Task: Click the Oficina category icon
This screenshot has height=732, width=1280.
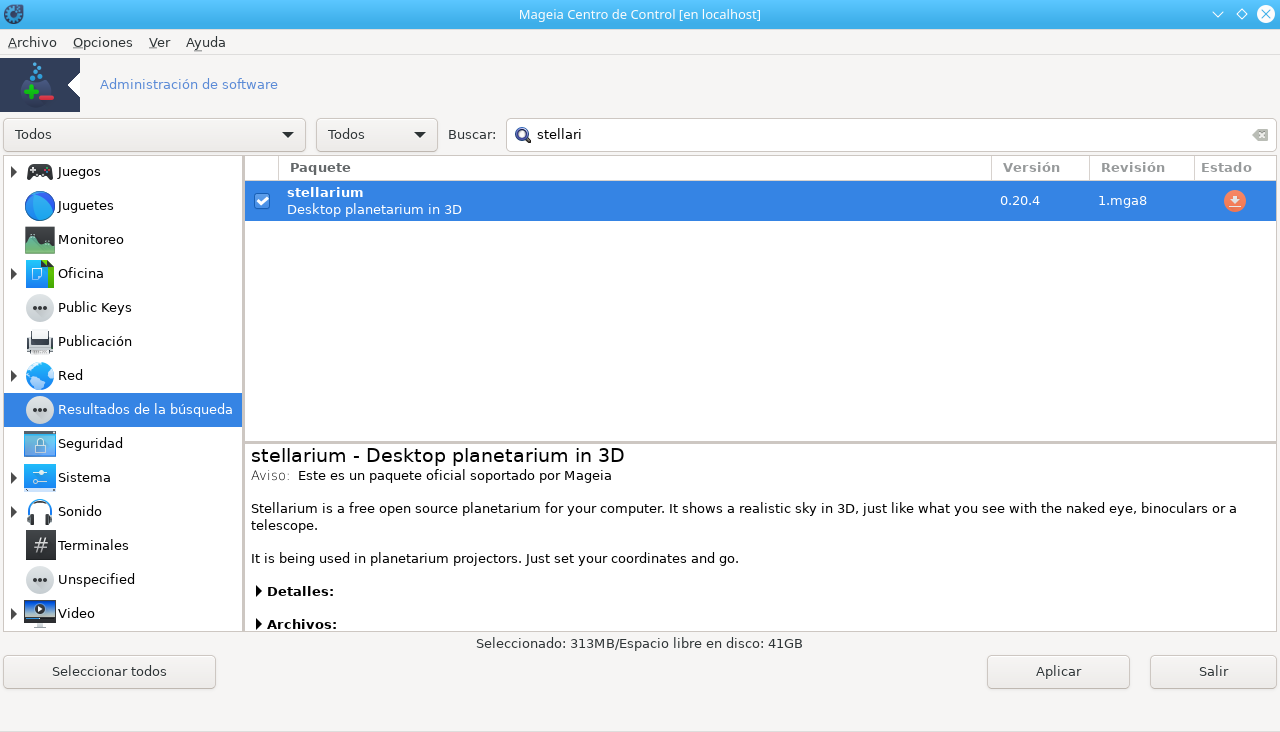Action: (x=40, y=274)
